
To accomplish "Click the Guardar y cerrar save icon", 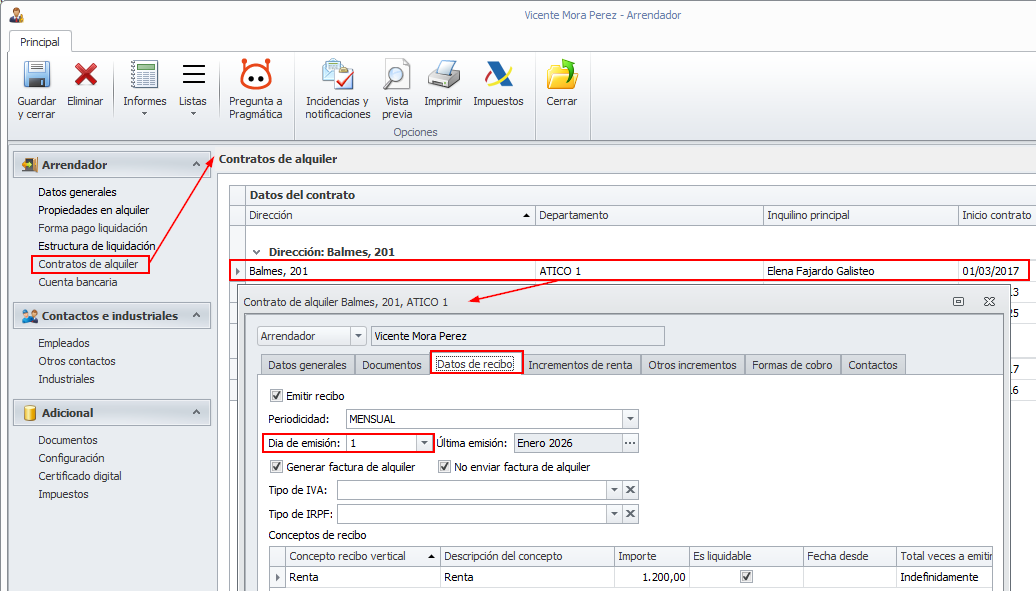I will 36,75.
